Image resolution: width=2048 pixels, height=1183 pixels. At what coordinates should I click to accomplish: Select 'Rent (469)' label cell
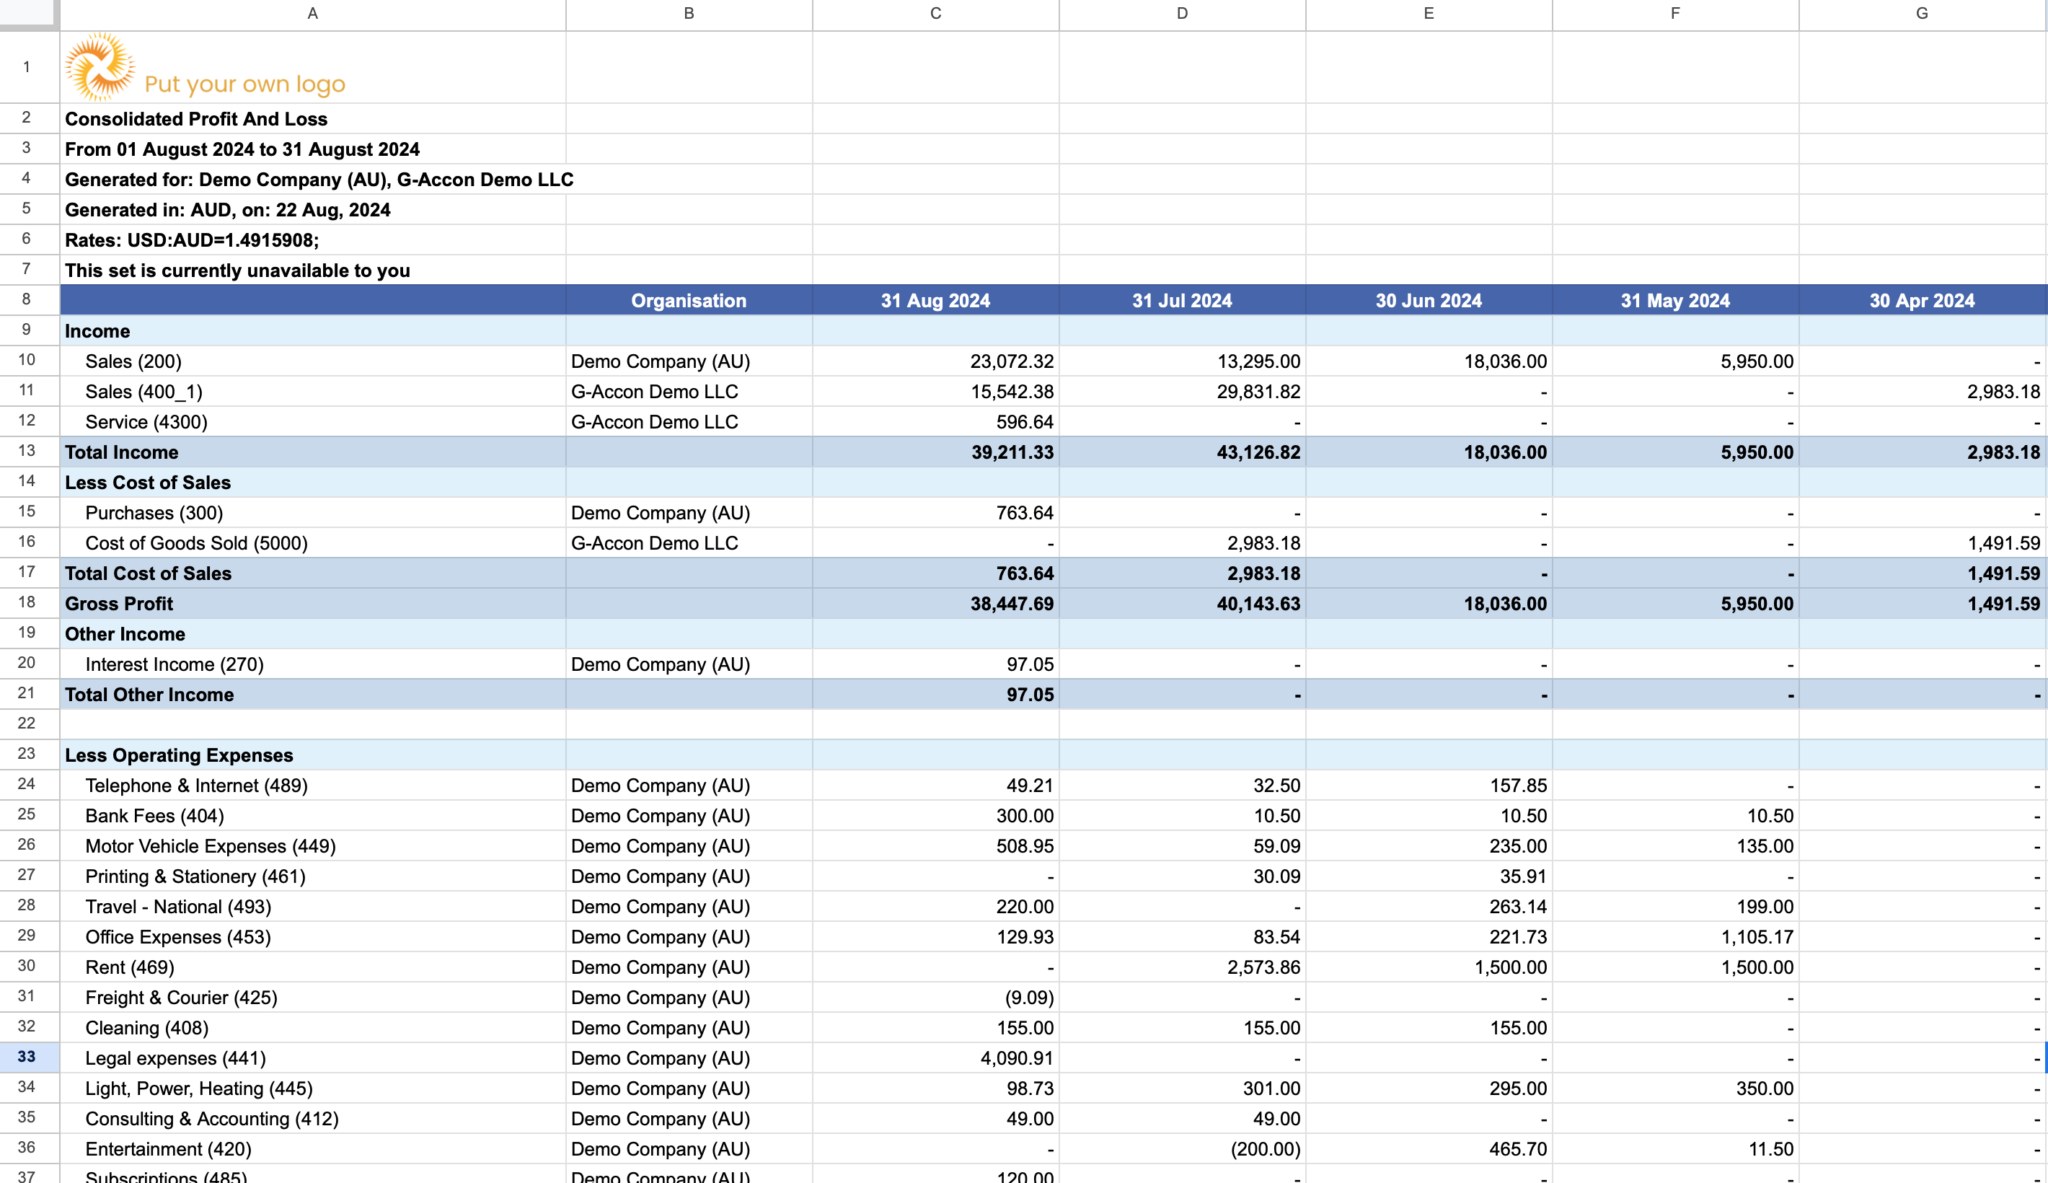point(313,967)
